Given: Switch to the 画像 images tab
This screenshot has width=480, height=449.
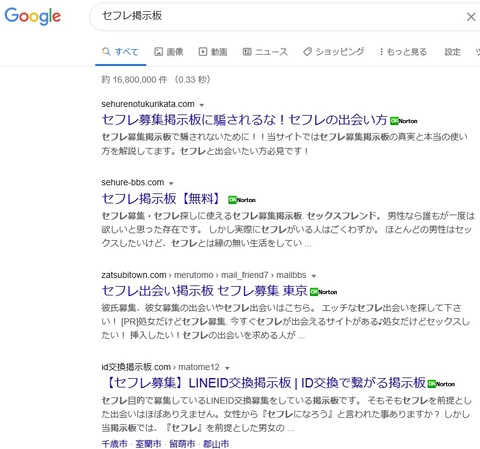Looking at the screenshot, I should click(x=169, y=52).
